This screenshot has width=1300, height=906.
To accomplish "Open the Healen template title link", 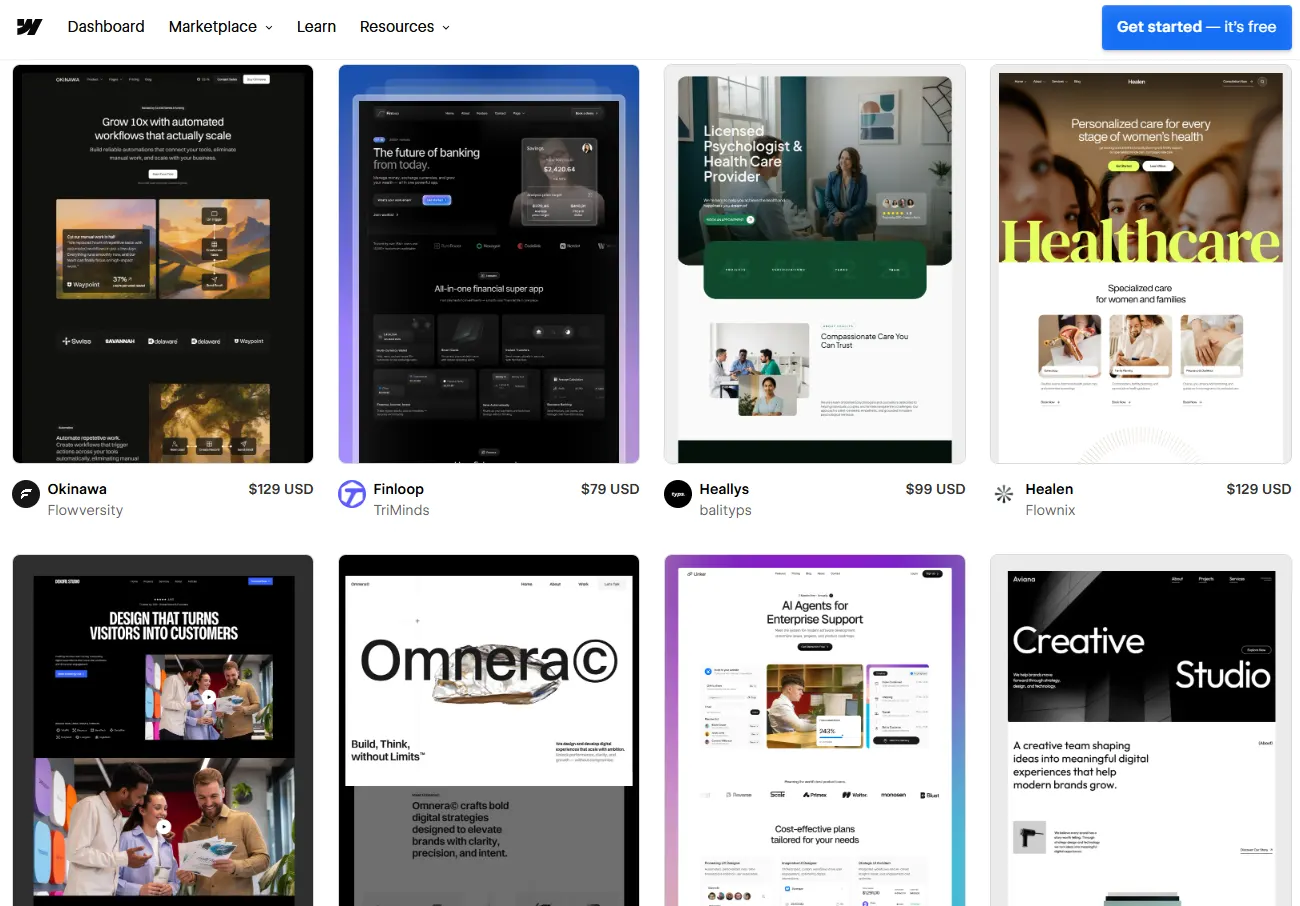I will pyautogui.click(x=1050, y=489).
